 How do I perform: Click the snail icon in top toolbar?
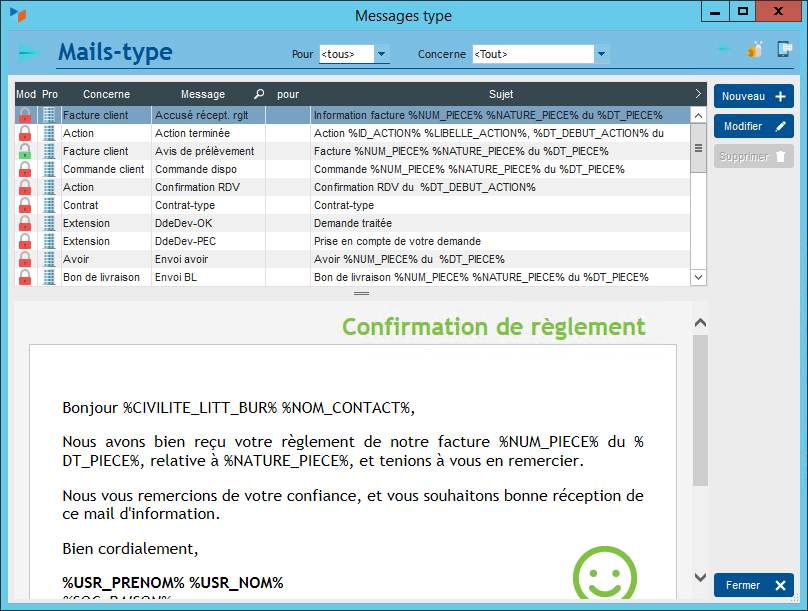pyautogui.click(x=755, y=49)
